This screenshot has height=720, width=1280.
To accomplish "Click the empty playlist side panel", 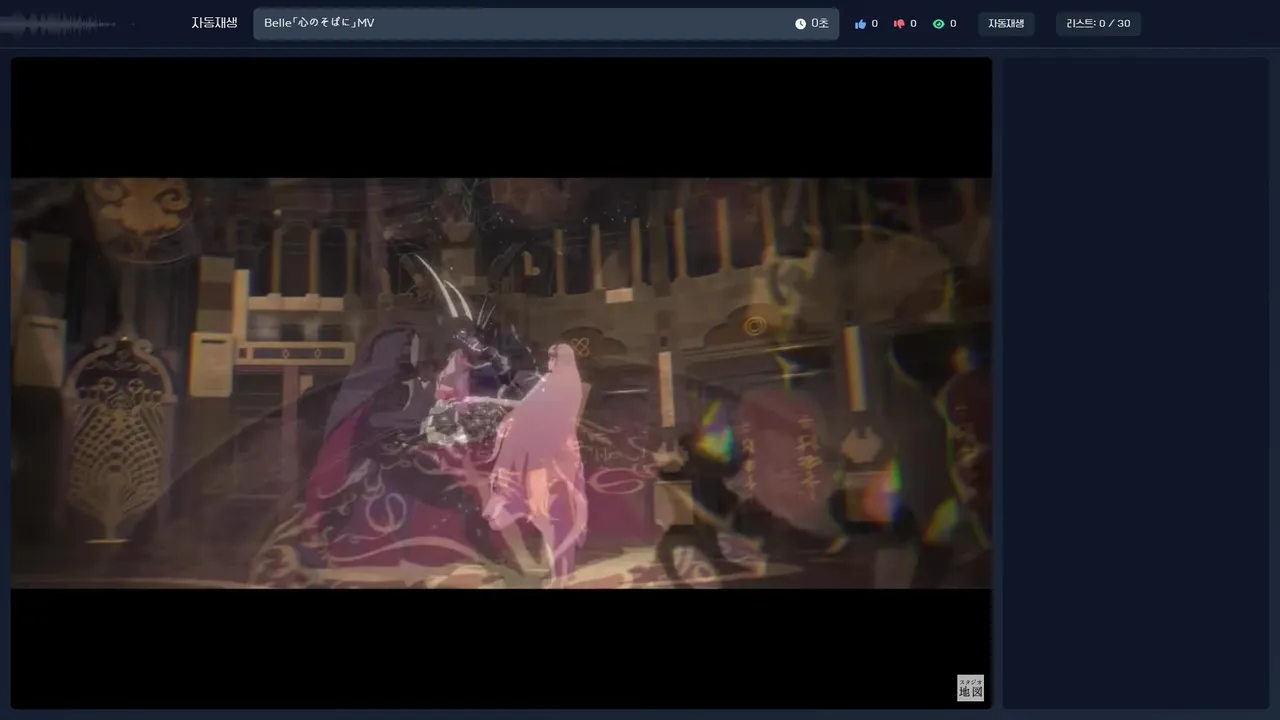I will click(x=1136, y=383).
